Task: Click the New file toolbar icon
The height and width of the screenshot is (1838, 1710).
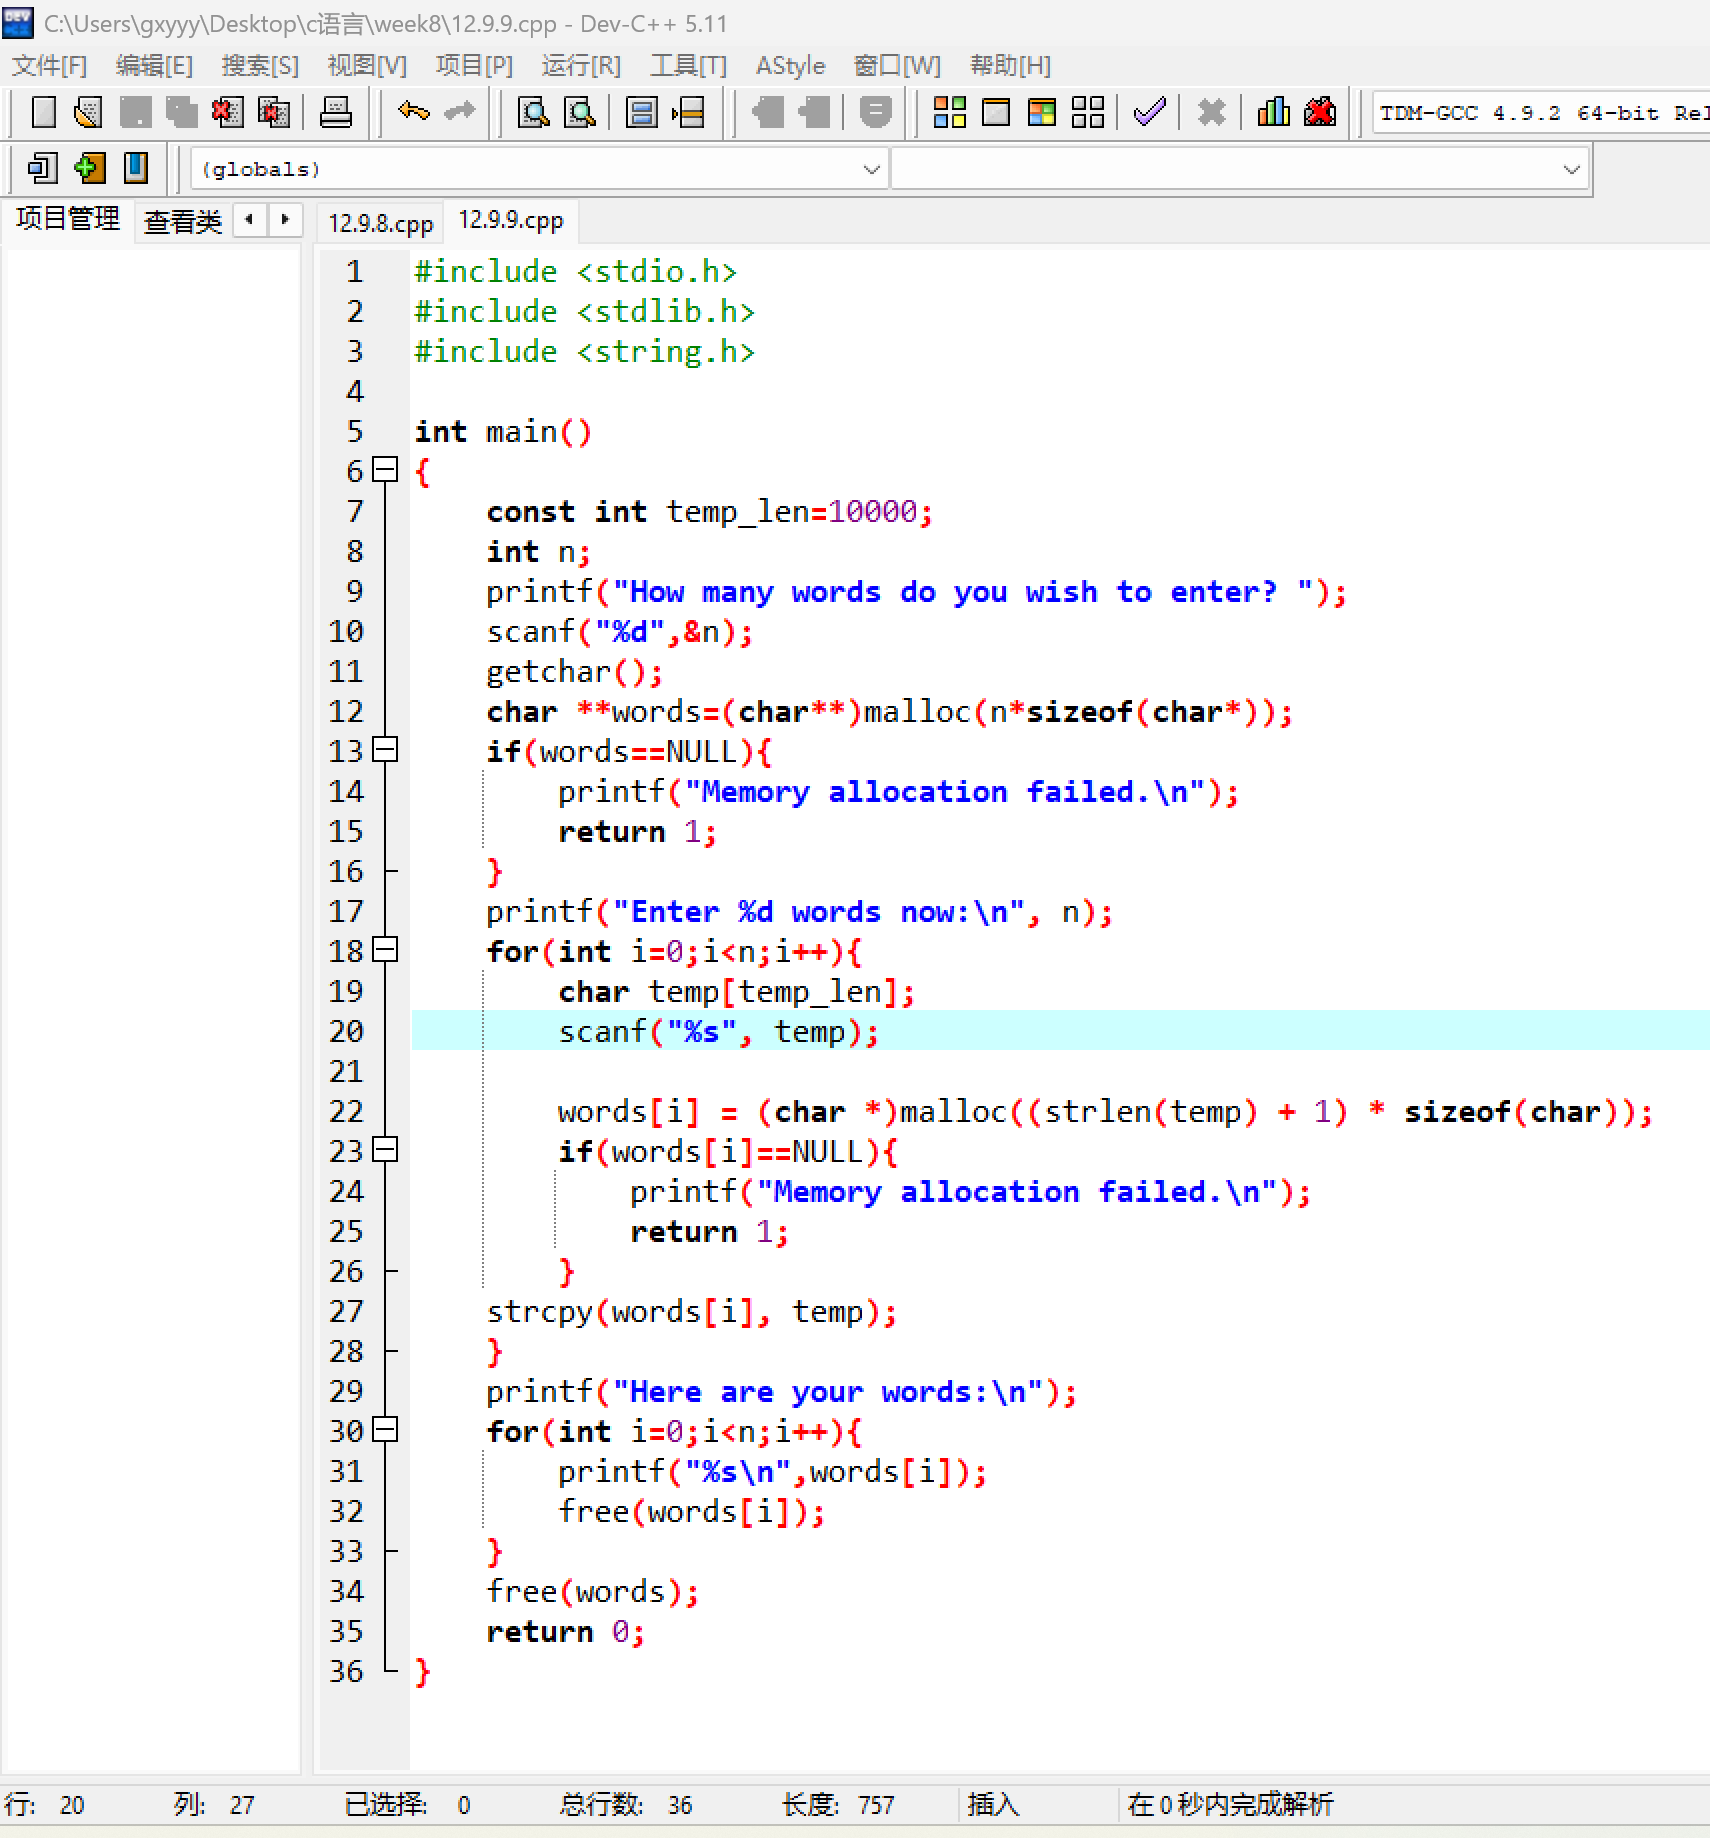Action: [x=43, y=112]
